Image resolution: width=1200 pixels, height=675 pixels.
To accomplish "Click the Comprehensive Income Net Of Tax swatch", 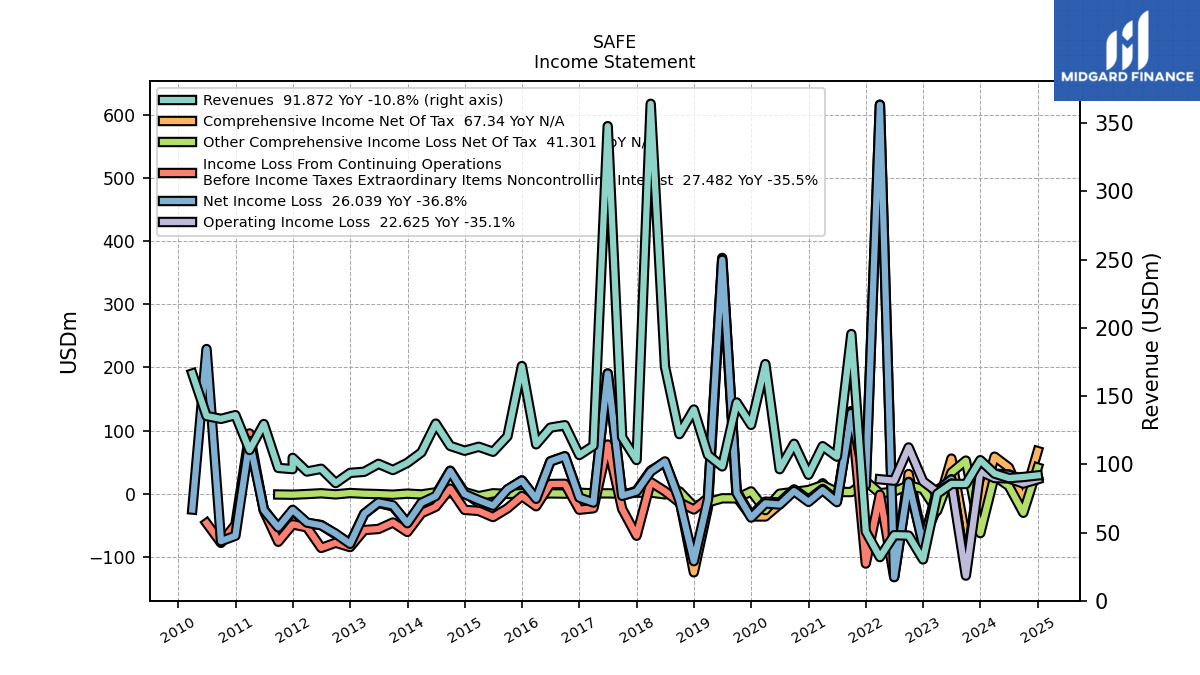I will [178, 121].
